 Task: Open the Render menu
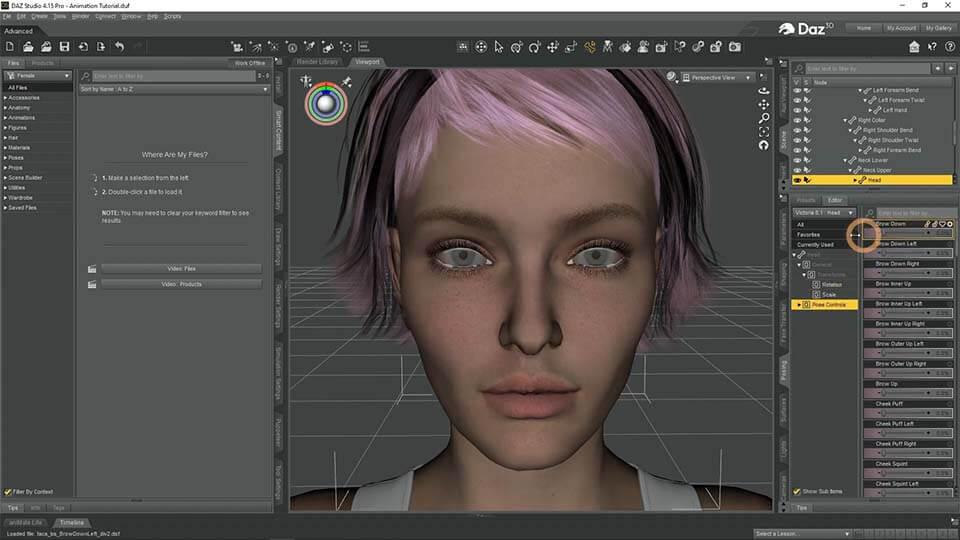[x=81, y=17]
